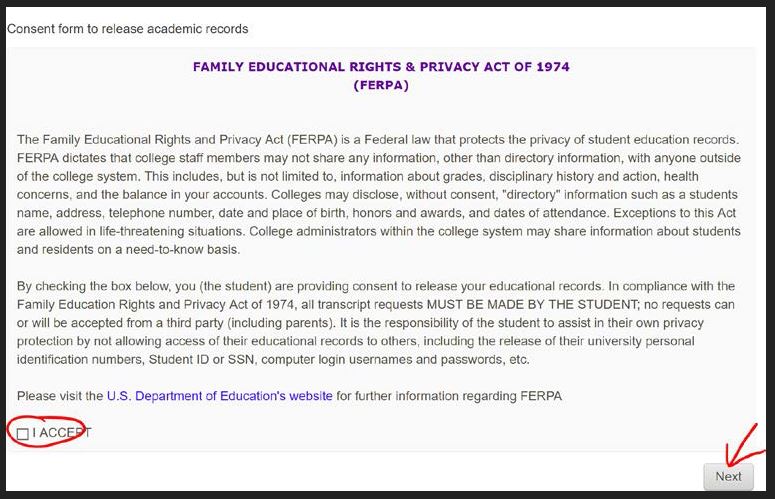Check the I ACCEPT checkbox

click(23, 434)
